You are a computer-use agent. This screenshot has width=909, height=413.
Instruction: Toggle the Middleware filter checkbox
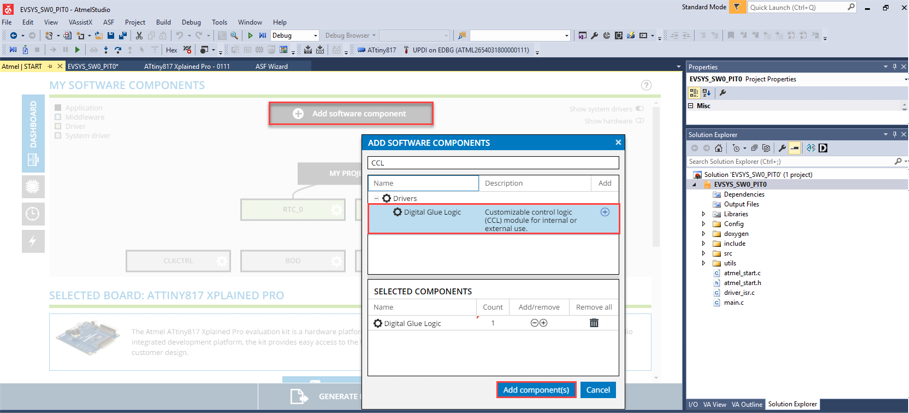(57, 117)
